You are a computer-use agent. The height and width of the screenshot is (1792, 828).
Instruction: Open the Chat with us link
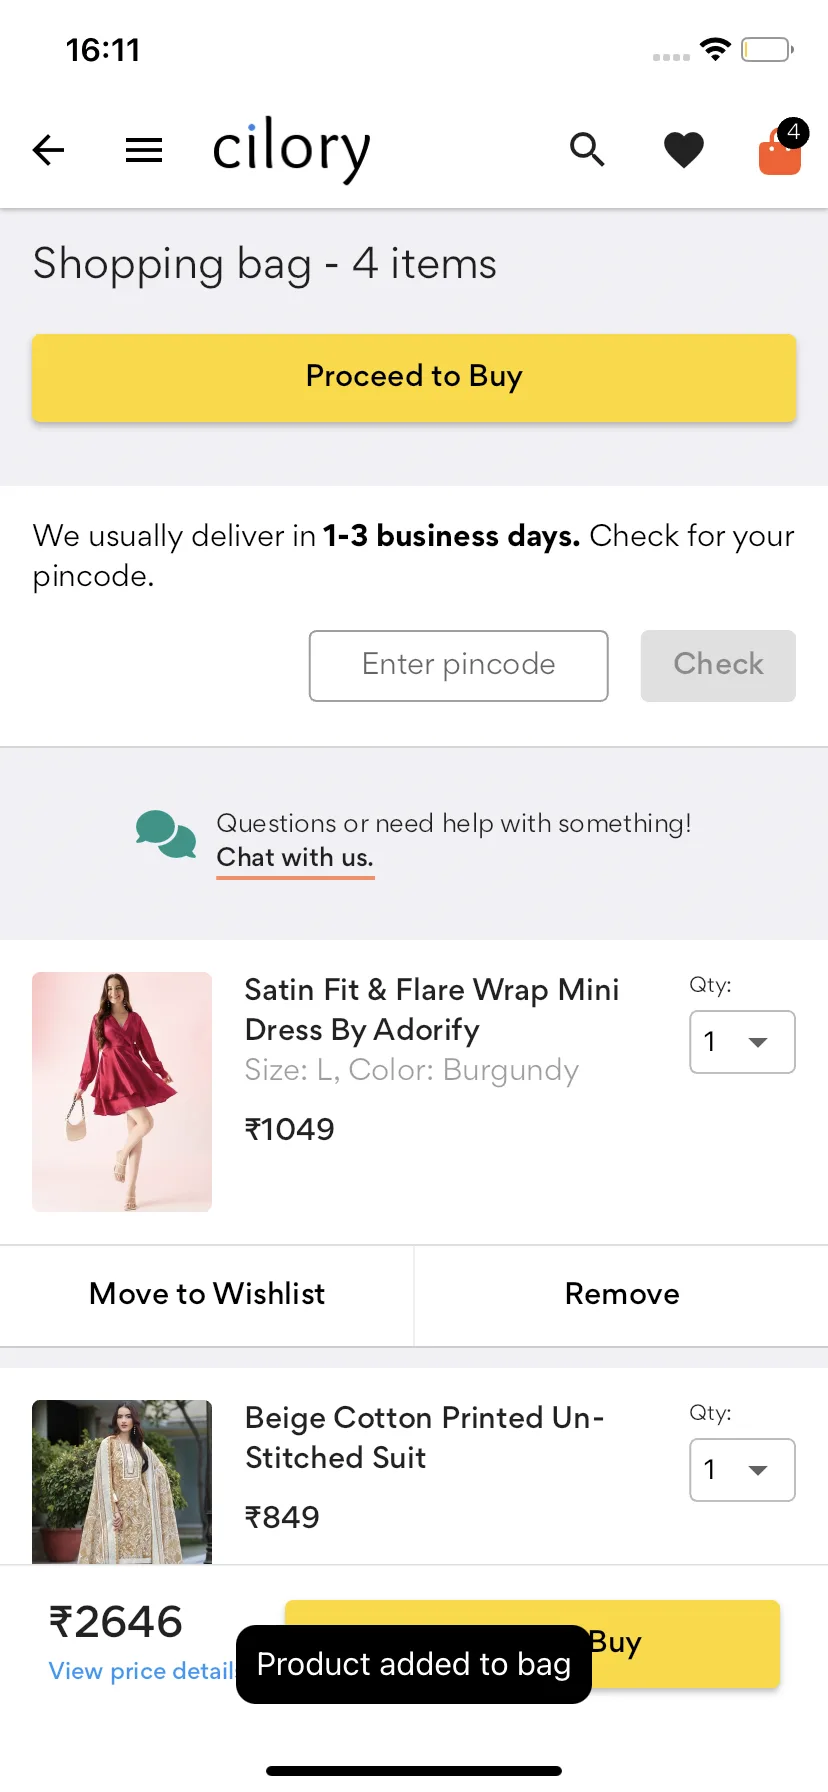pos(295,858)
